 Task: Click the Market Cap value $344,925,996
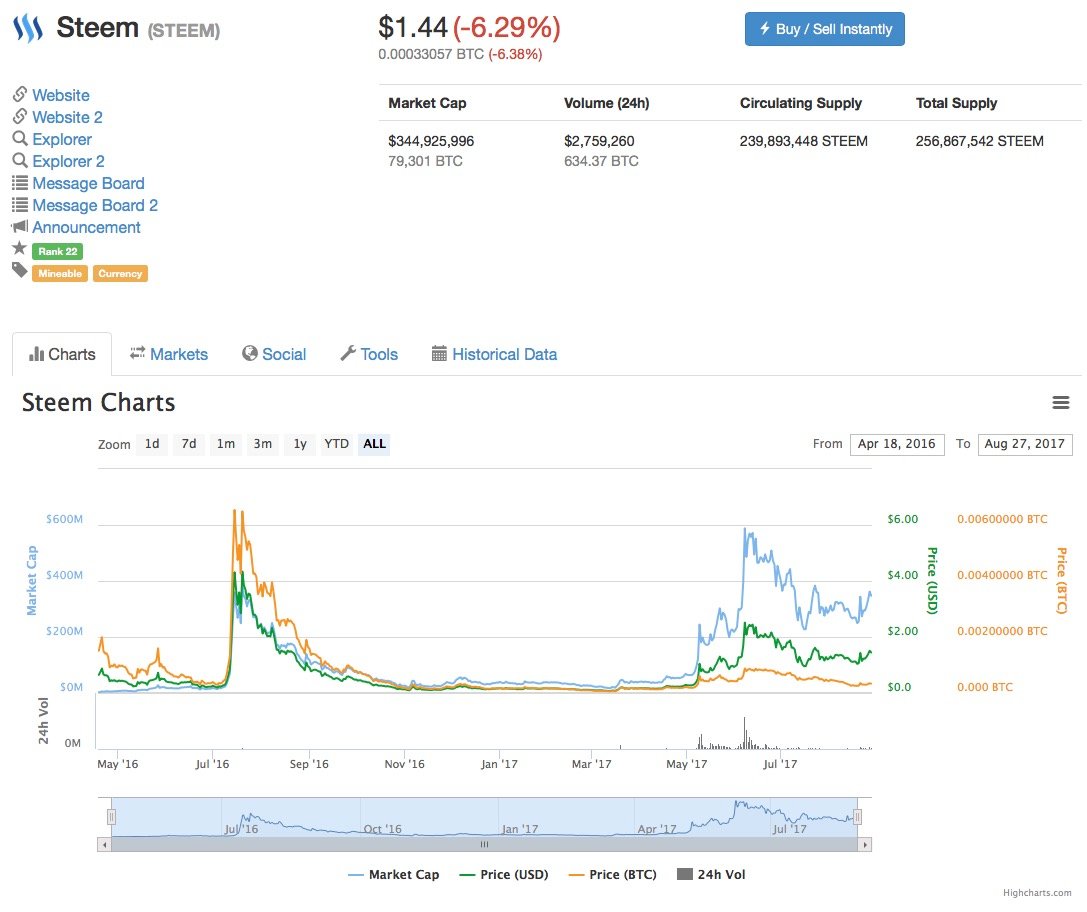(431, 141)
